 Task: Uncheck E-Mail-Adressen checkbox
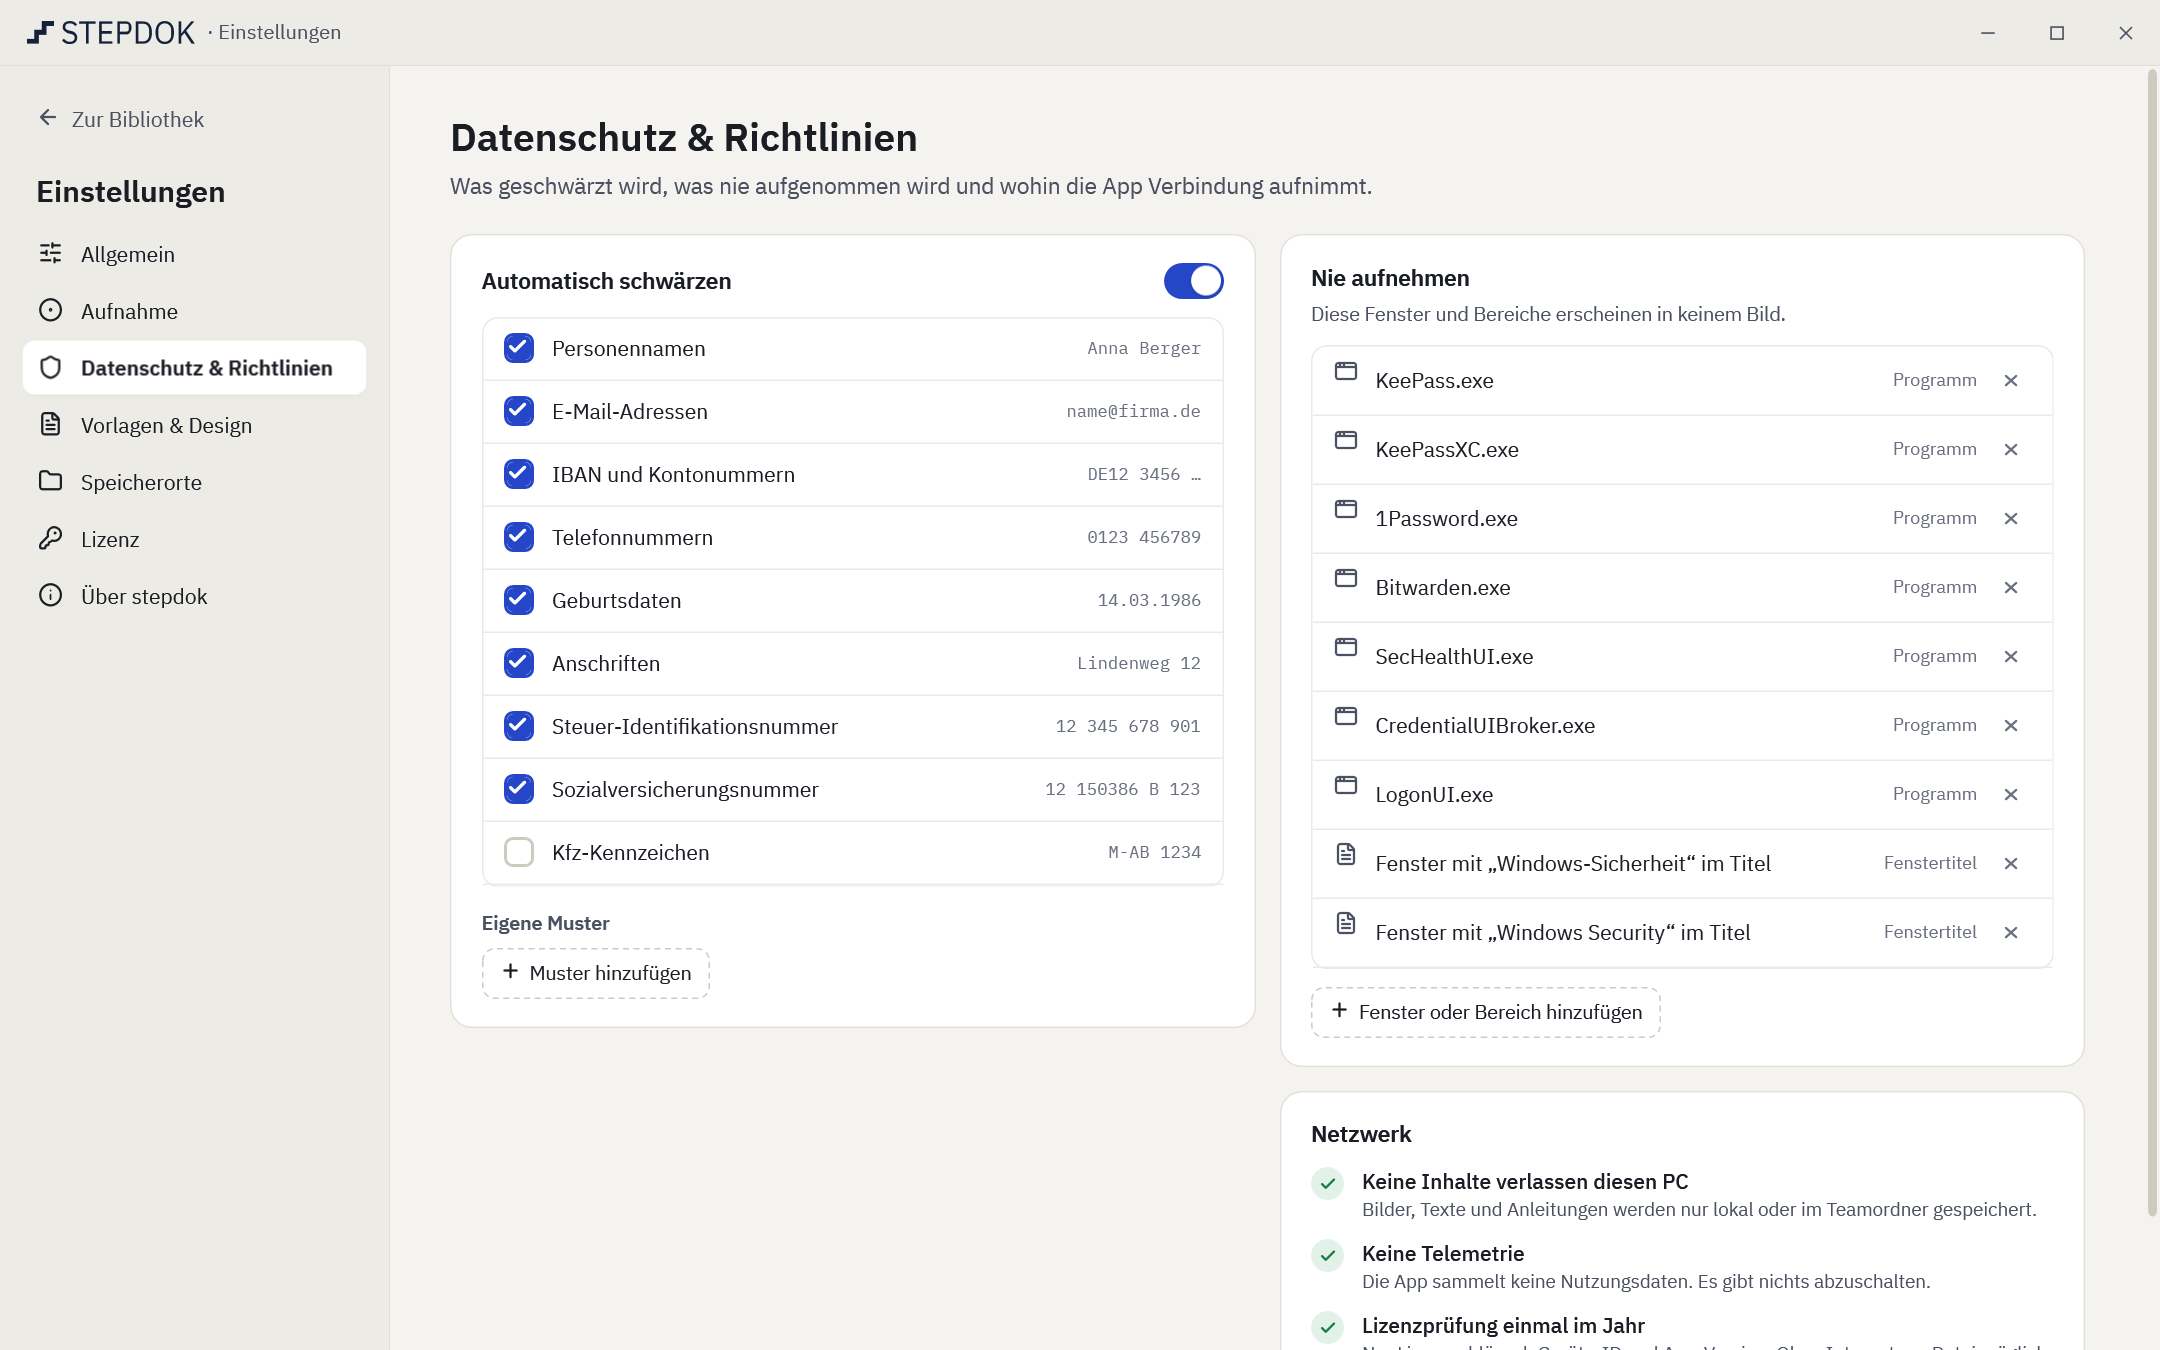click(x=519, y=411)
